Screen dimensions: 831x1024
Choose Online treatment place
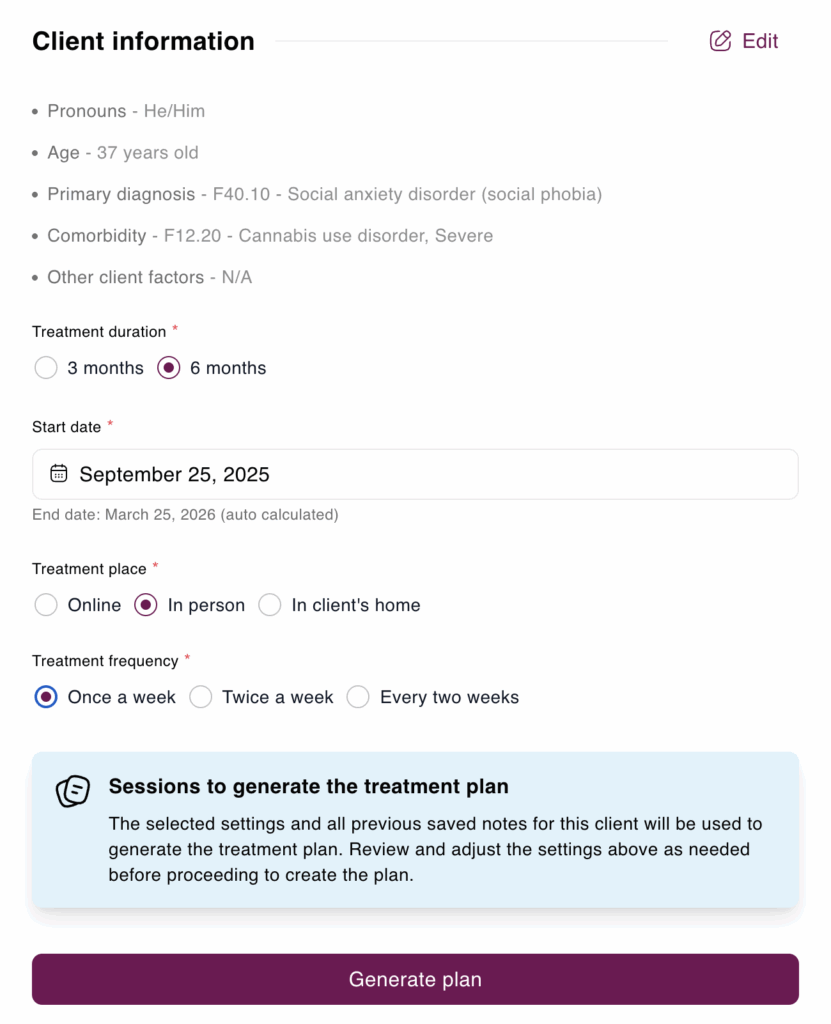46,605
